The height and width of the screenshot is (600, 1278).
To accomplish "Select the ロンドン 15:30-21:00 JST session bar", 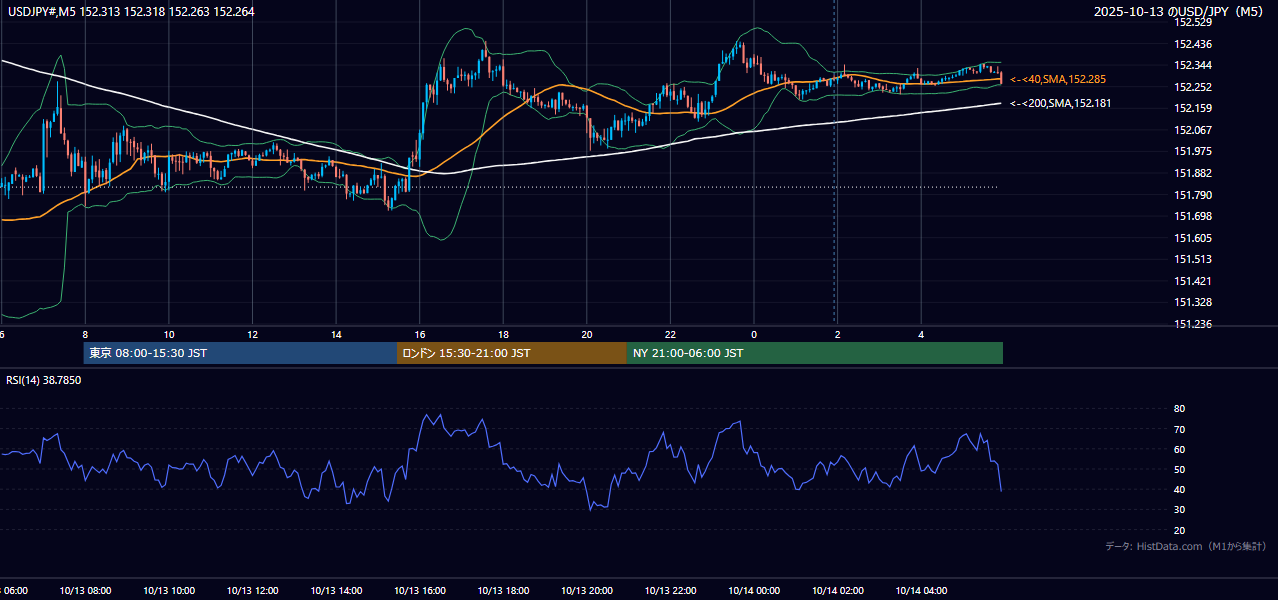I will point(512,353).
